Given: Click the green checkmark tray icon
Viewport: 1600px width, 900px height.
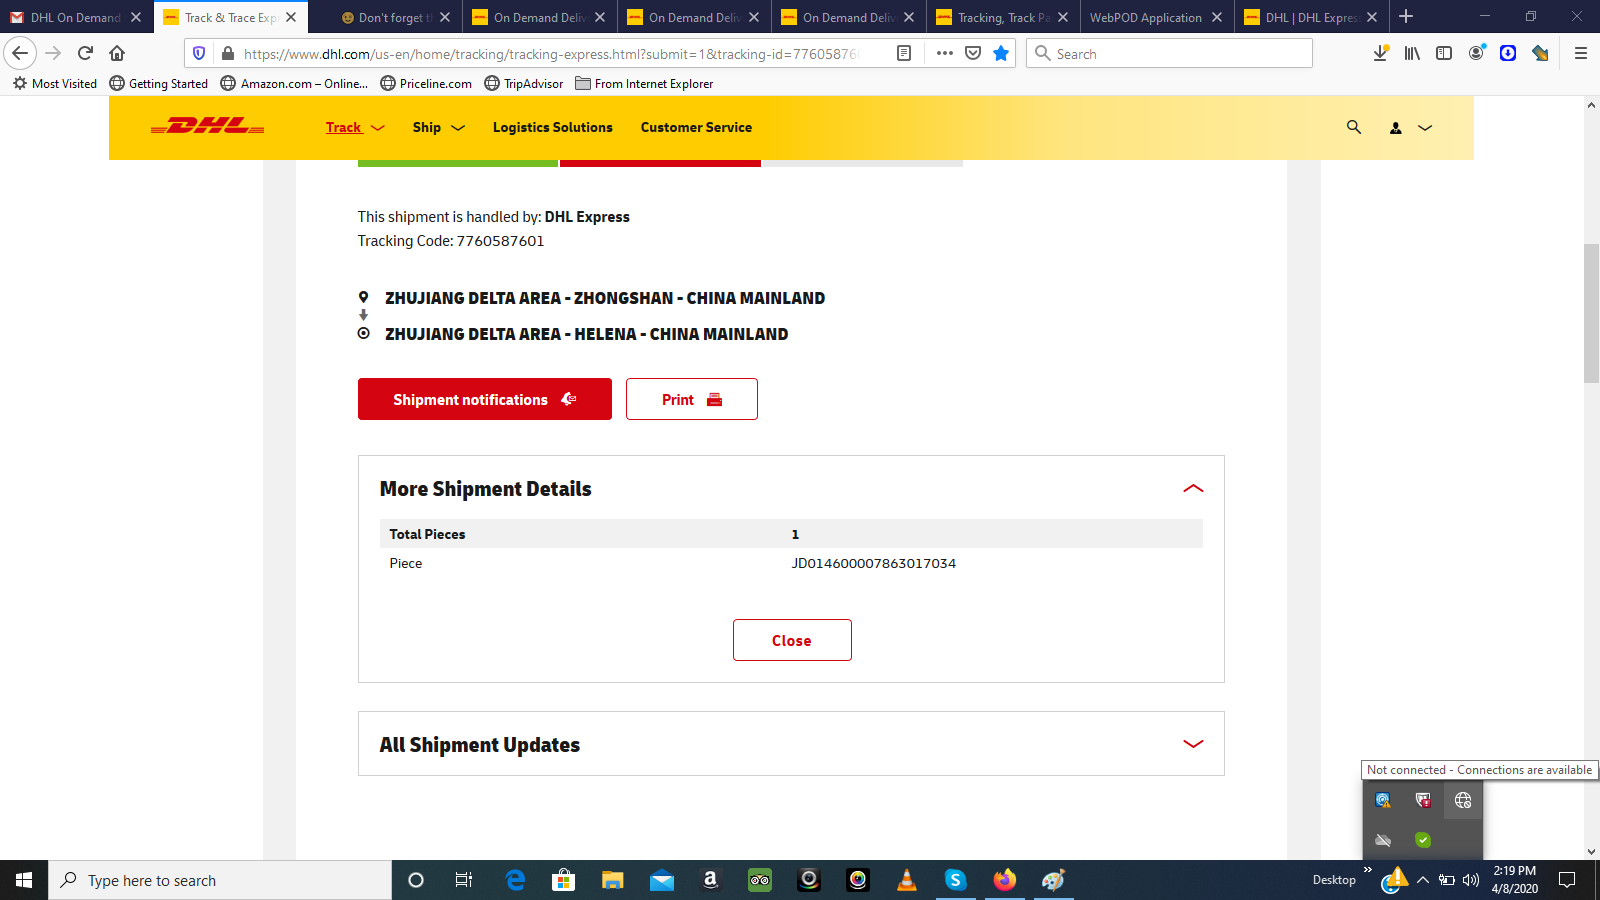Looking at the screenshot, I should pos(1423,840).
